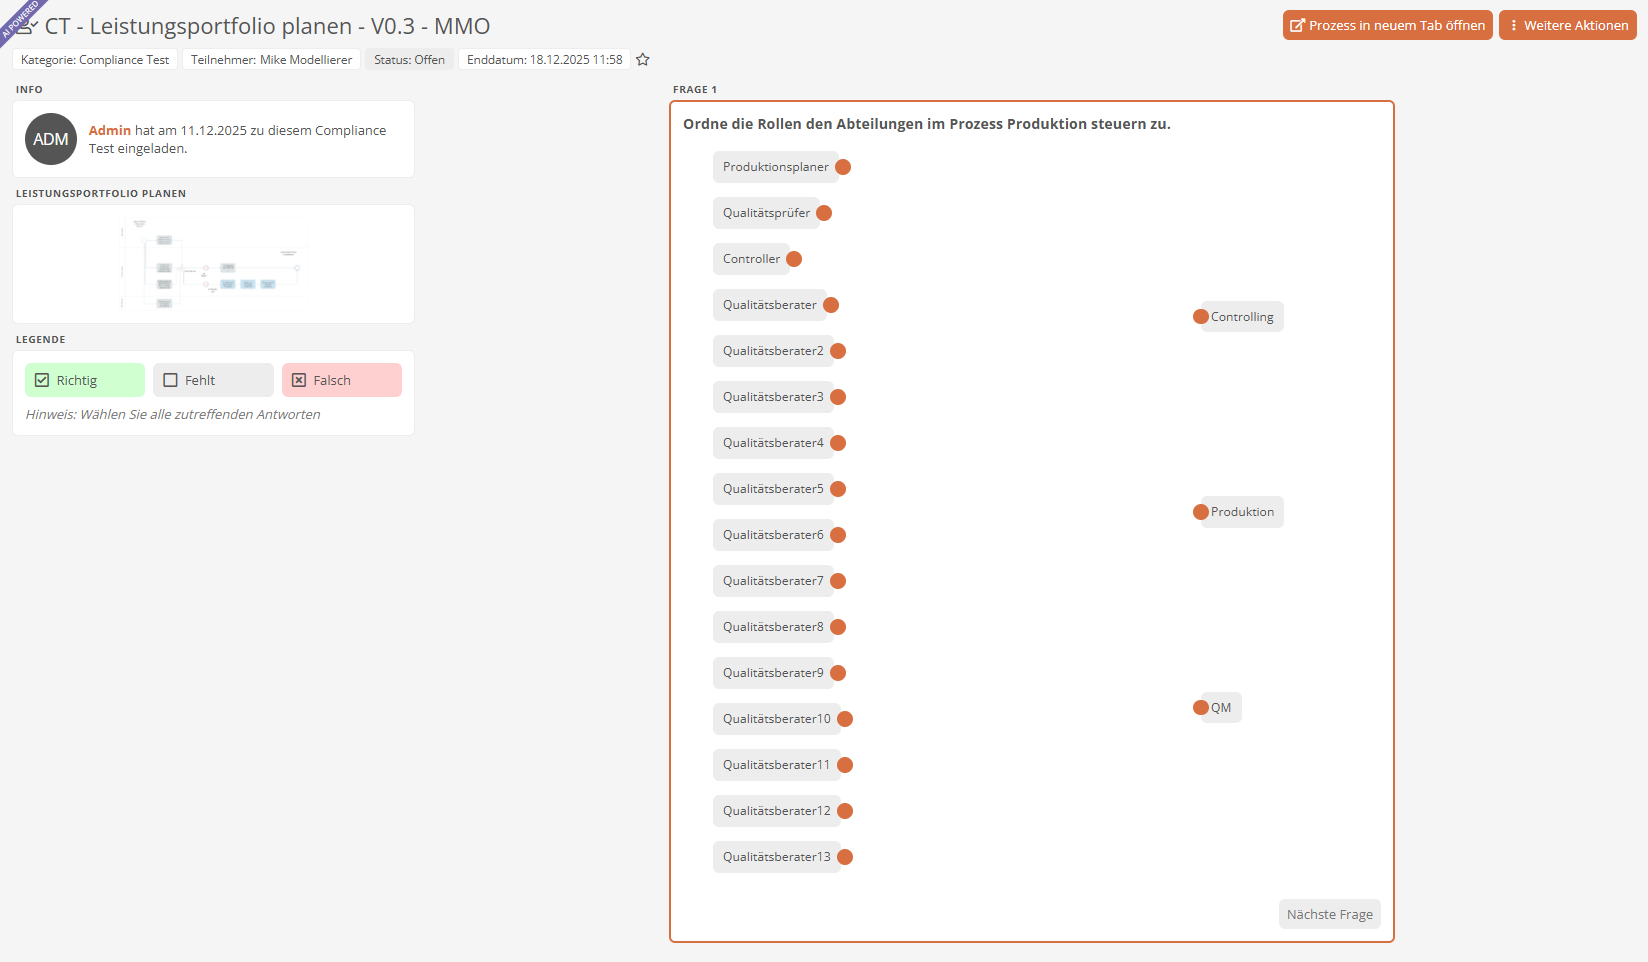Click the Fehlt legend checkbox
This screenshot has width=1648, height=962.
pyautogui.click(x=170, y=380)
